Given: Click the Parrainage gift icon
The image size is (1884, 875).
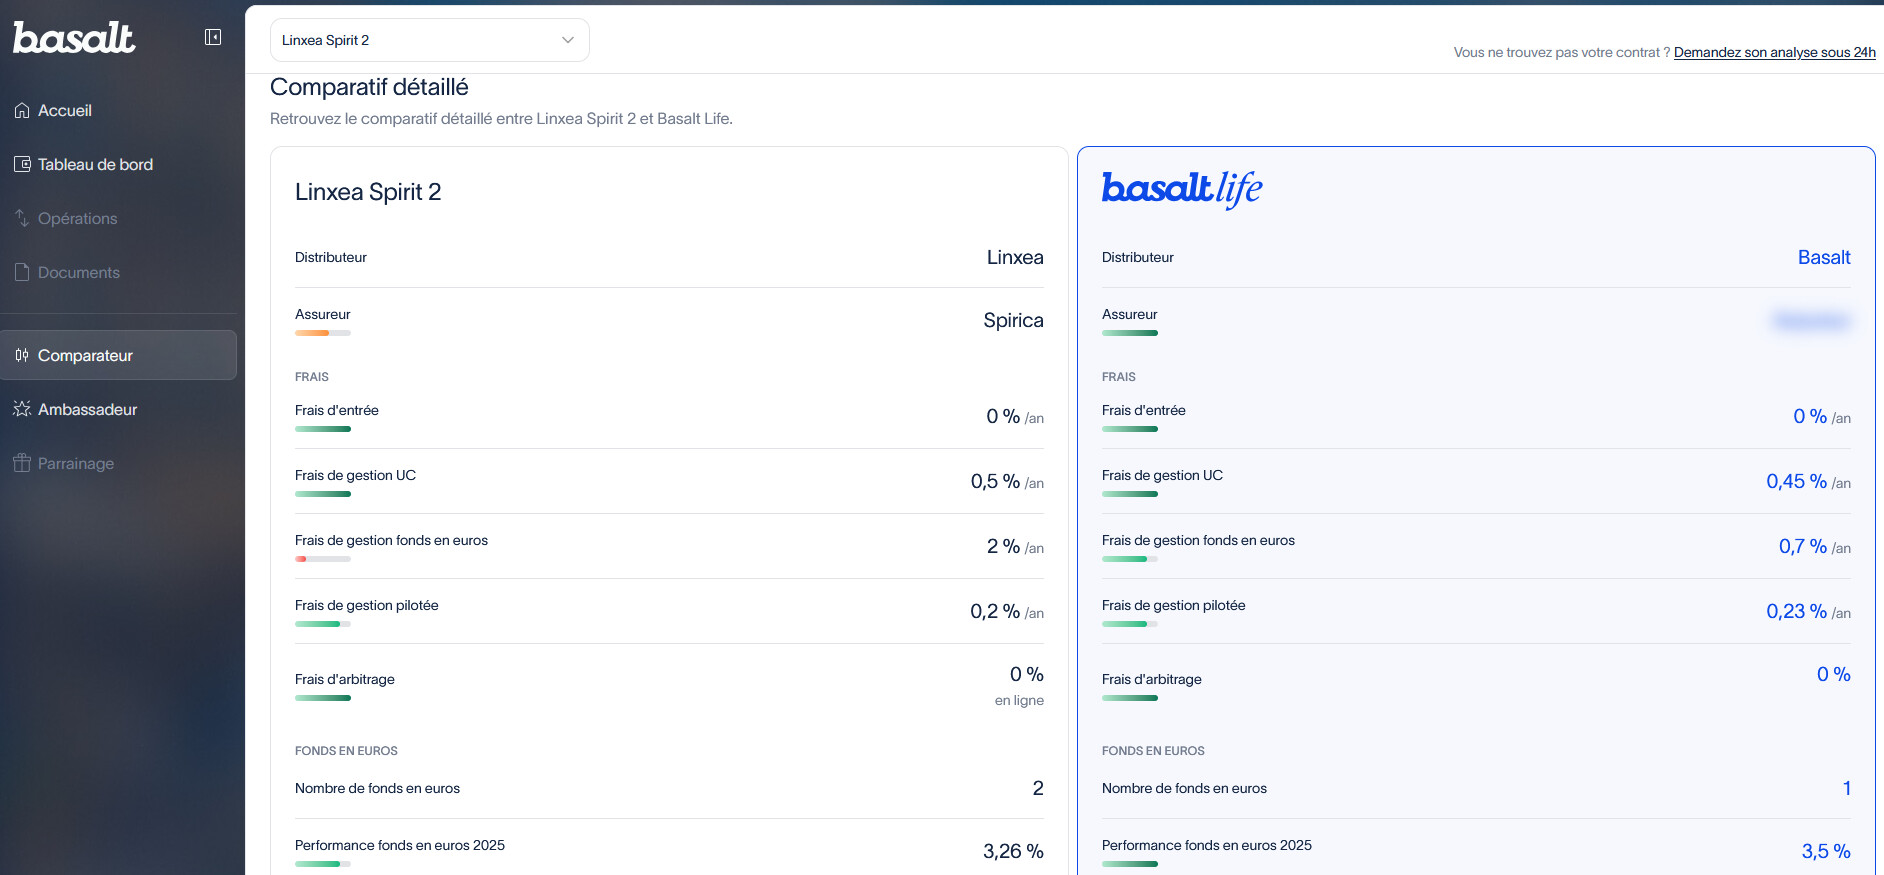Looking at the screenshot, I should point(22,463).
